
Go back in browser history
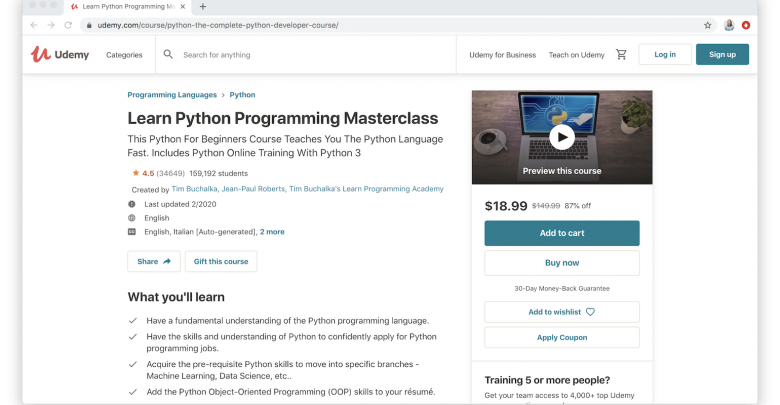pyautogui.click(x=34, y=25)
